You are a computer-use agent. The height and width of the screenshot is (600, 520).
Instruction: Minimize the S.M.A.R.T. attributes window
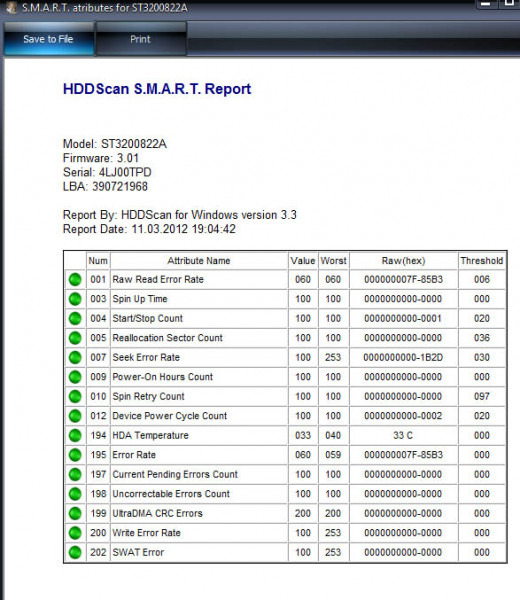486,4
